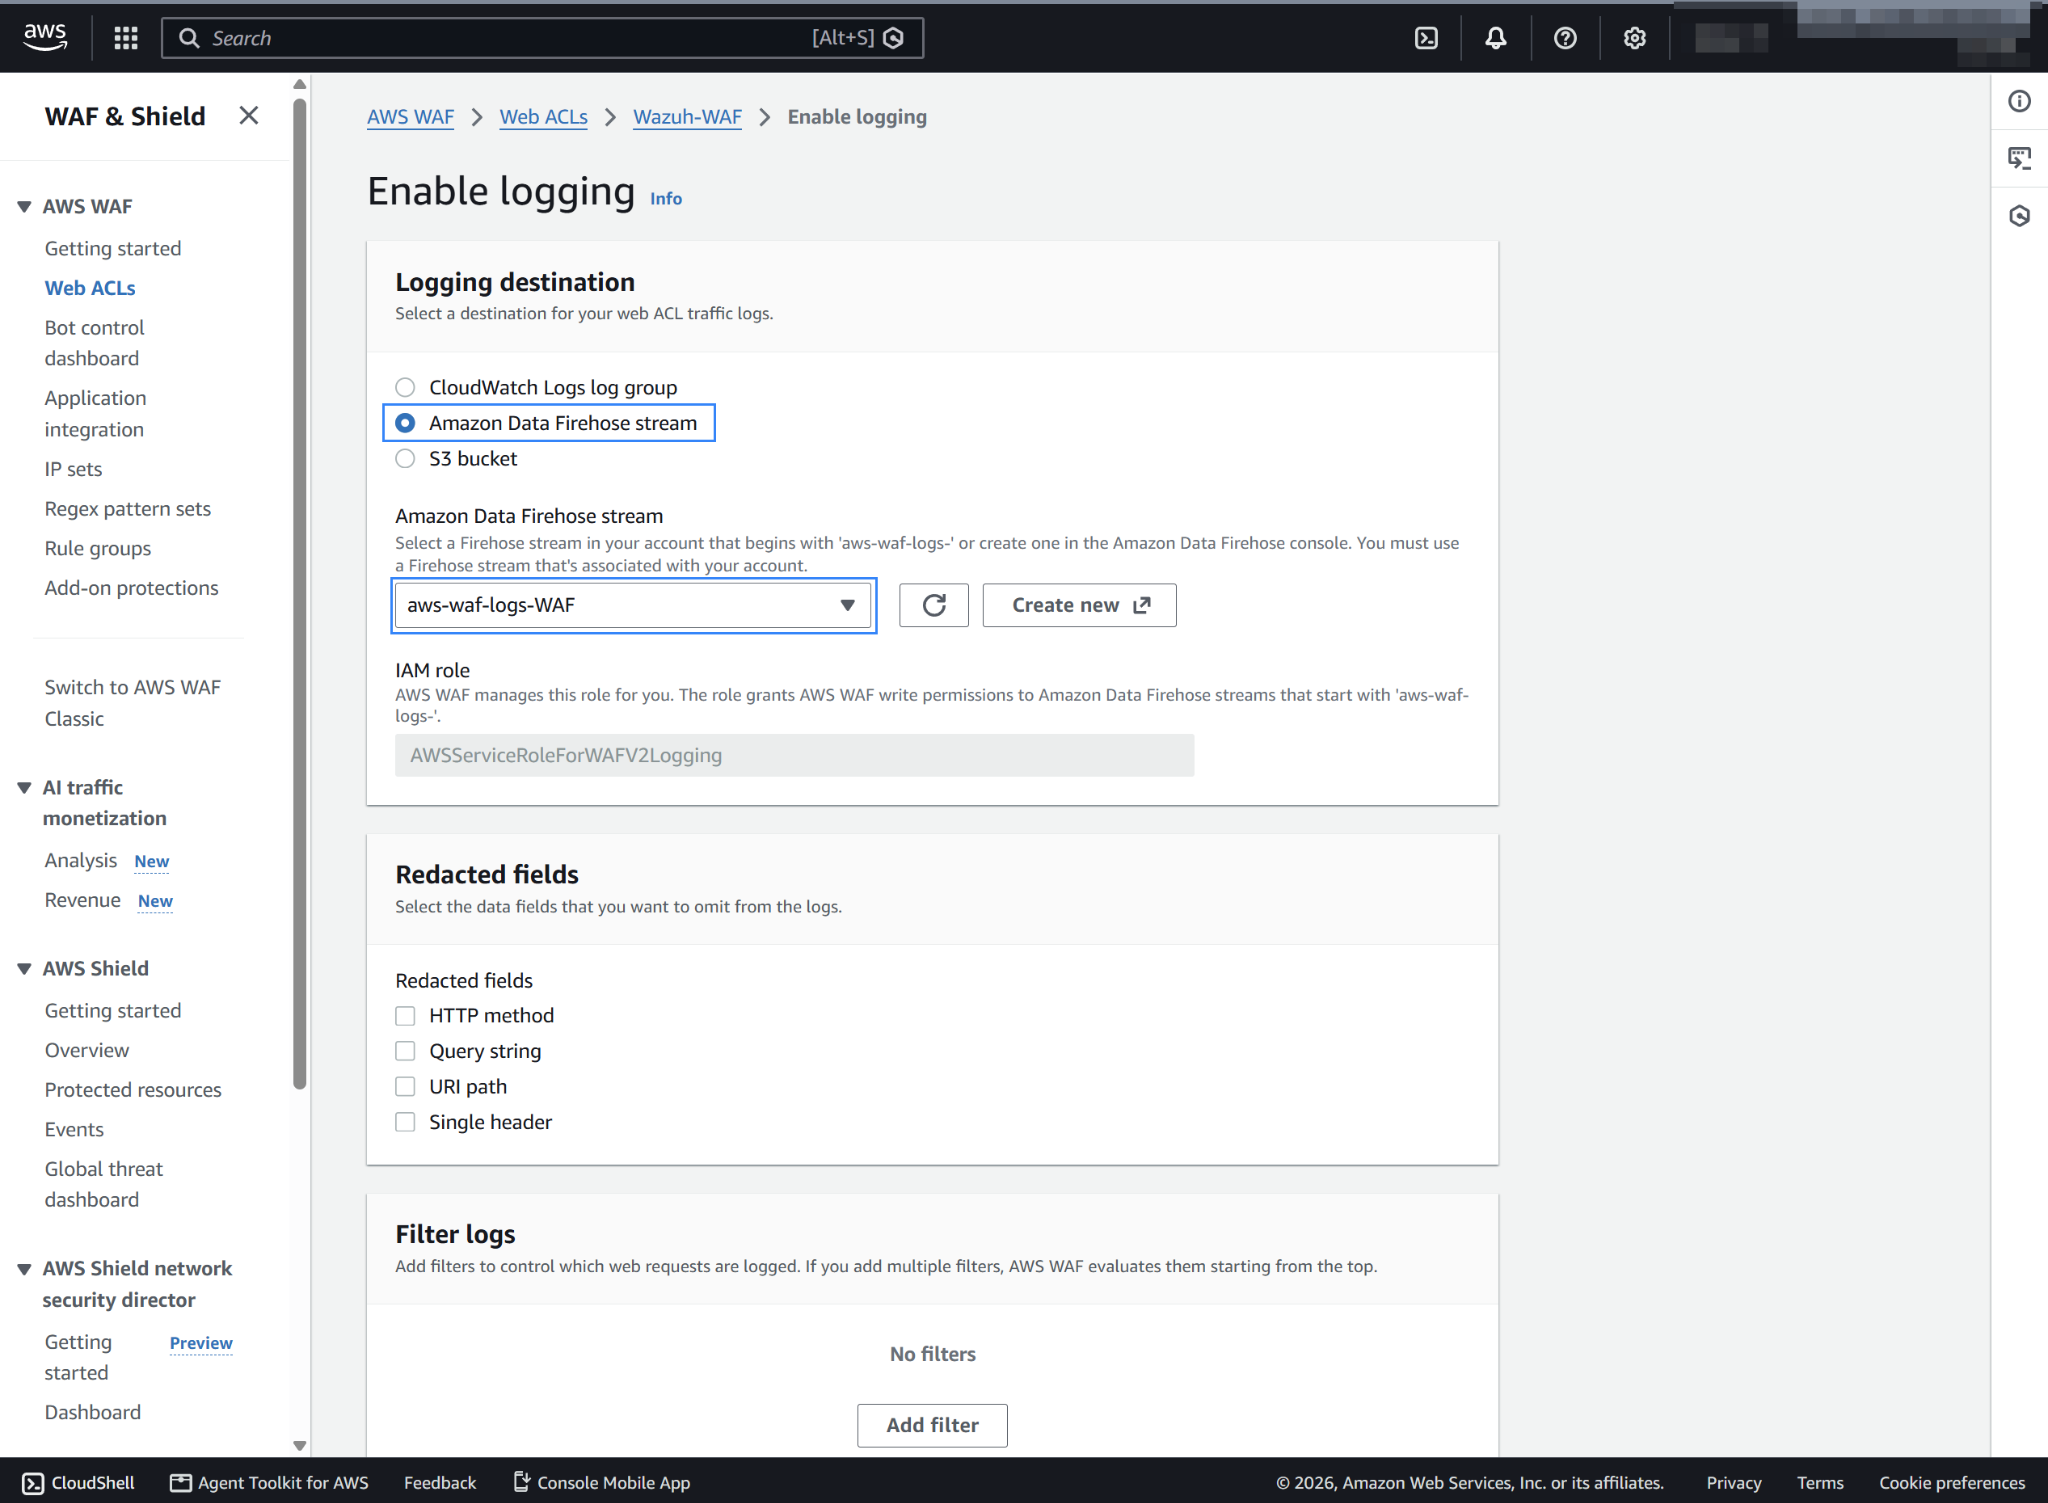Check the HTTP method redacted field

click(405, 1016)
